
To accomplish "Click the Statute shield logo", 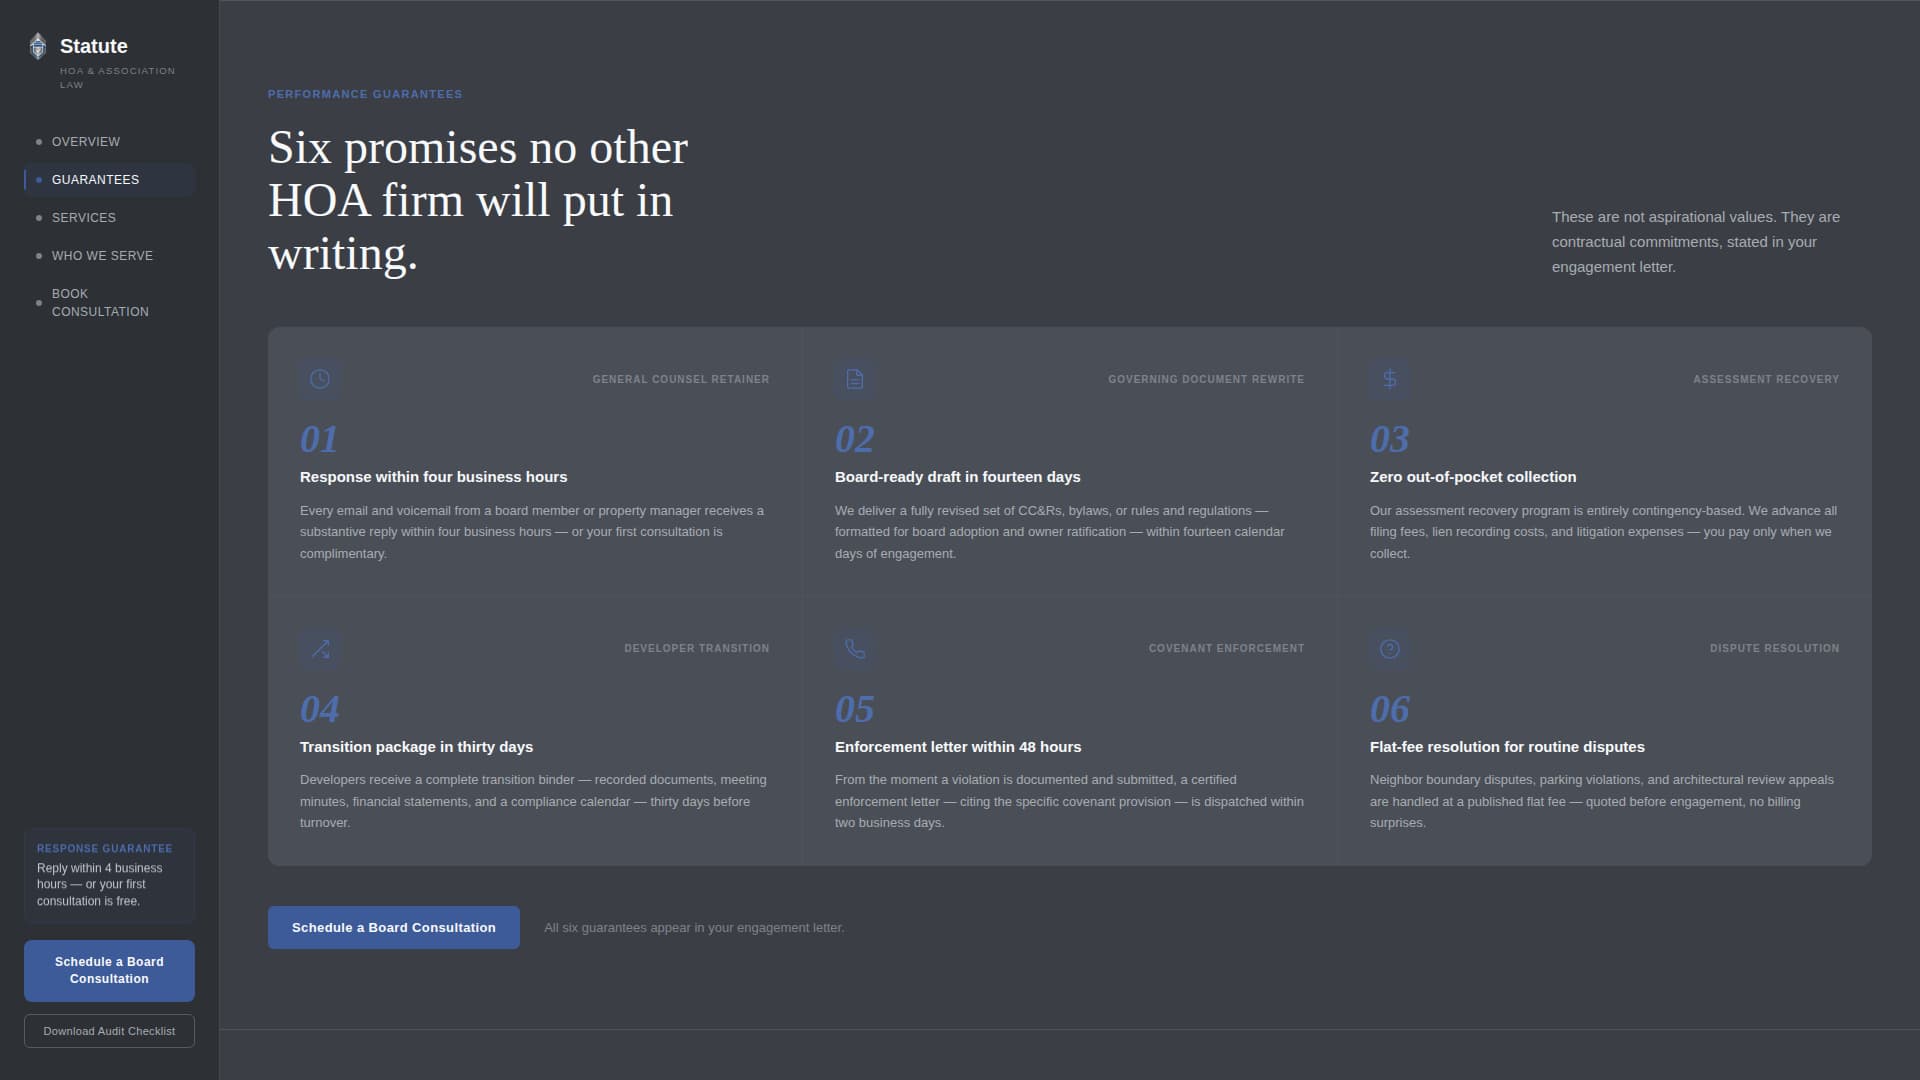I will pos(38,45).
